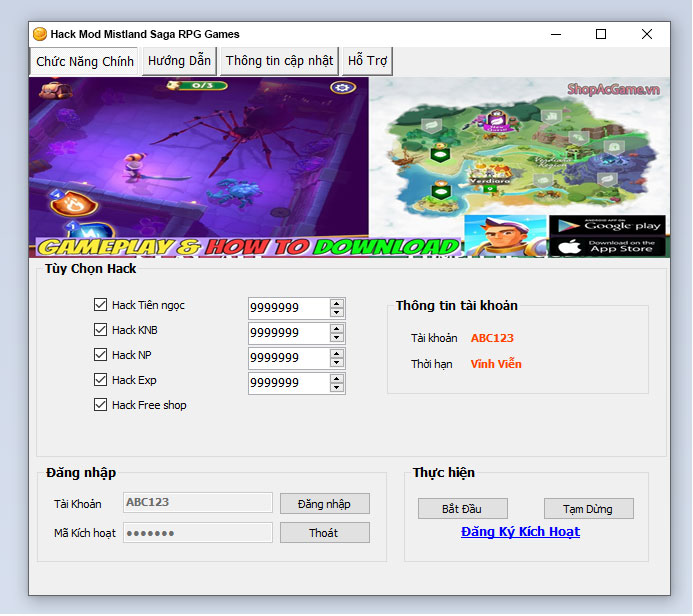The width and height of the screenshot is (693, 616).
Task: Click the hero portrait in the banner
Action: click(x=506, y=236)
